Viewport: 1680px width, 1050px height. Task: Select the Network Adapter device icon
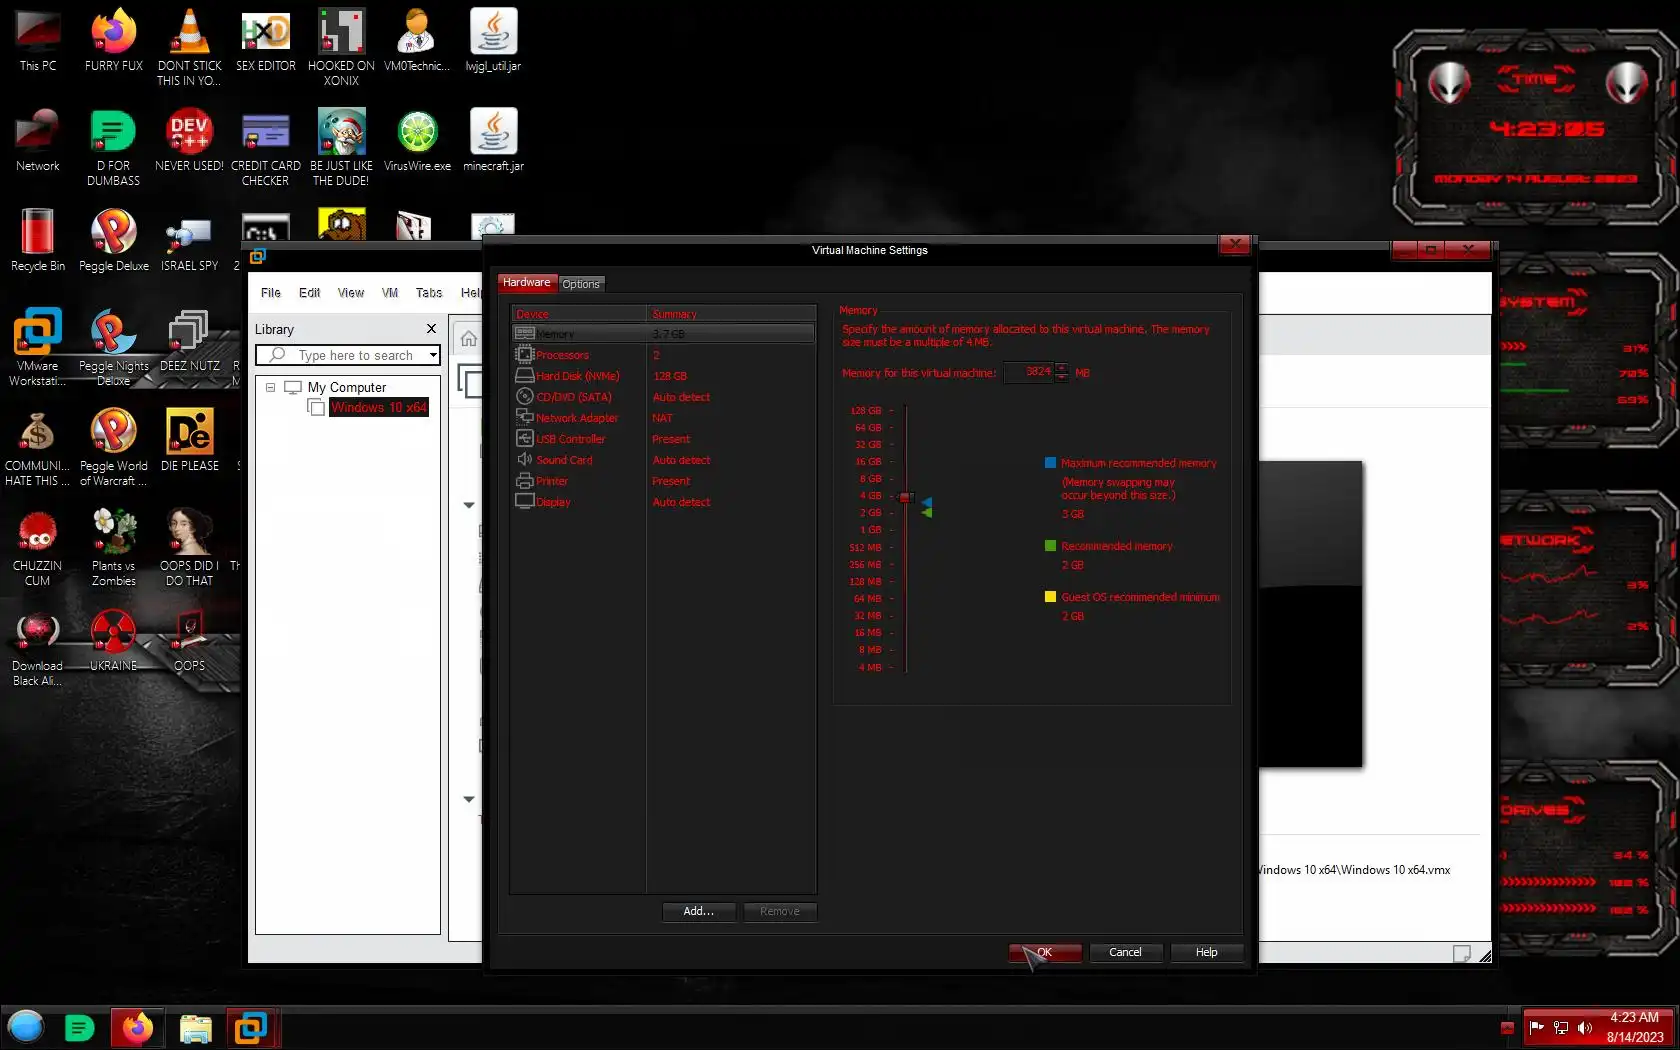pyautogui.click(x=524, y=417)
